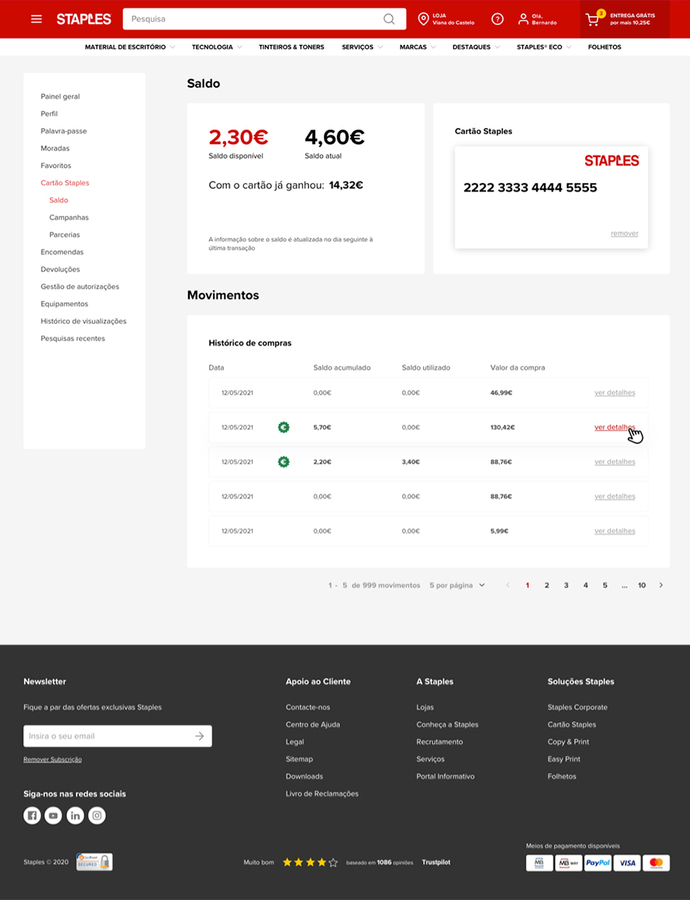The image size is (690, 900).
Task: Open Staples Instagram profile icon
Action: pyautogui.click(x=97, y=816)
